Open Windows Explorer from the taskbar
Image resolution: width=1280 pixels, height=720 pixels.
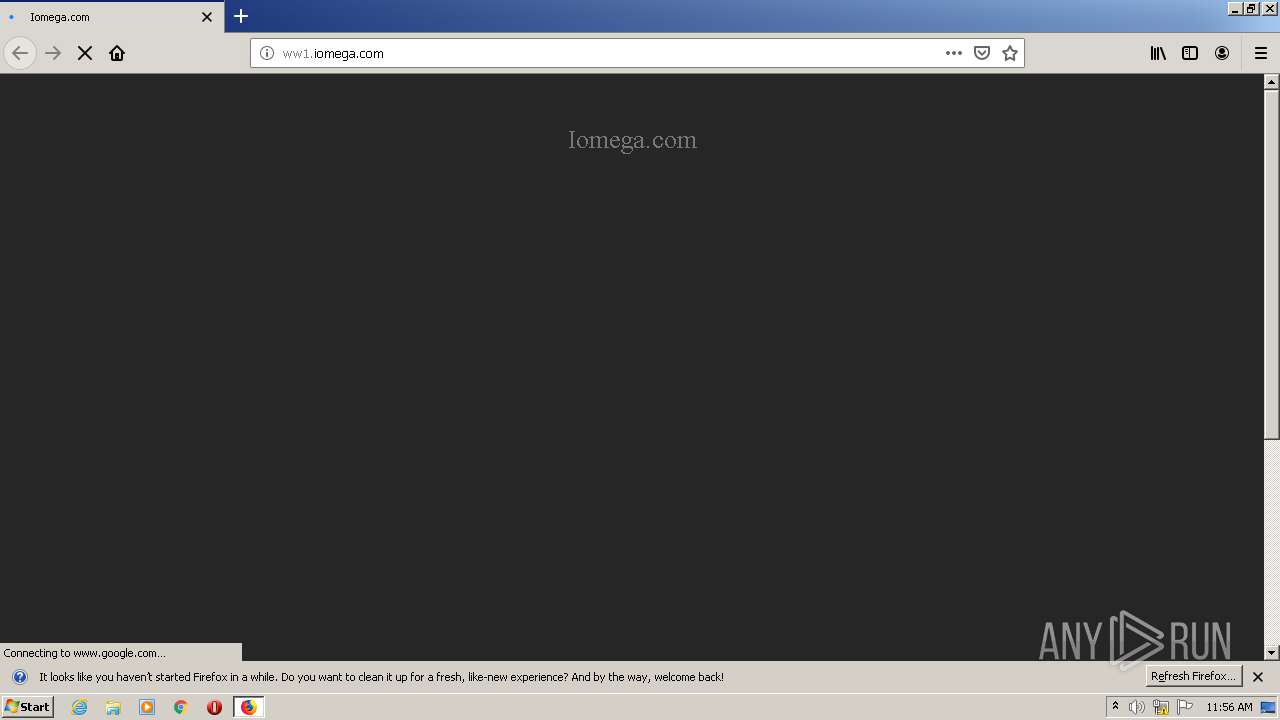113,707
